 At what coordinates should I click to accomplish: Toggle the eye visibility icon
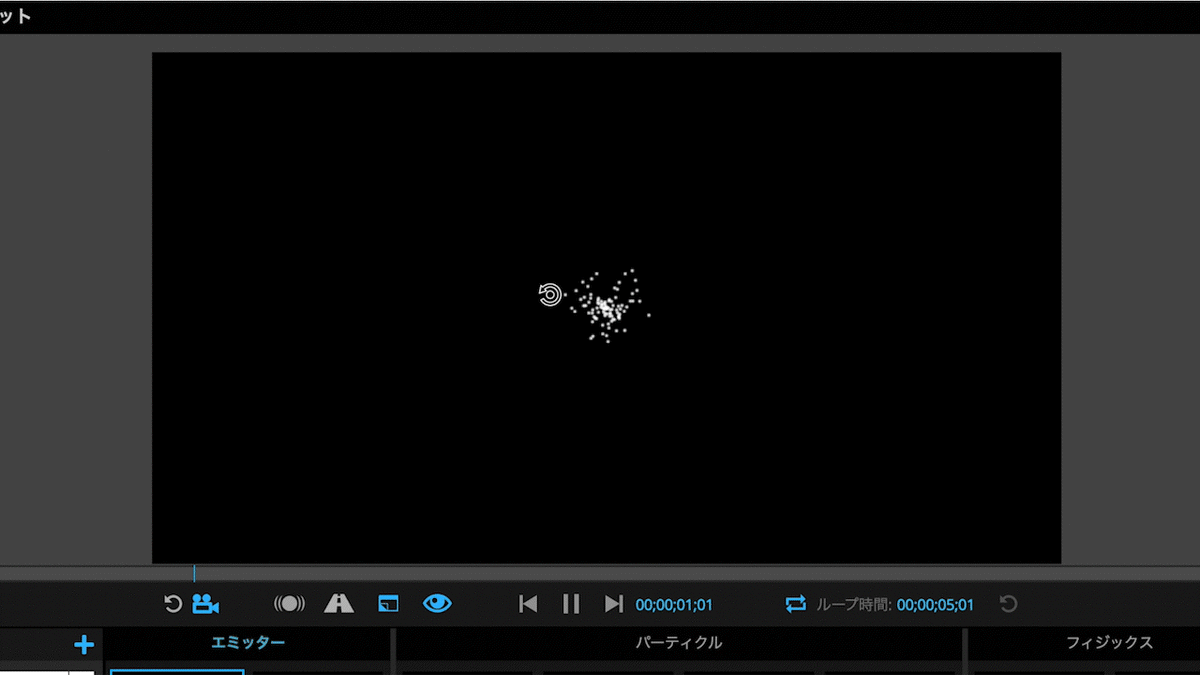(437, 603)
